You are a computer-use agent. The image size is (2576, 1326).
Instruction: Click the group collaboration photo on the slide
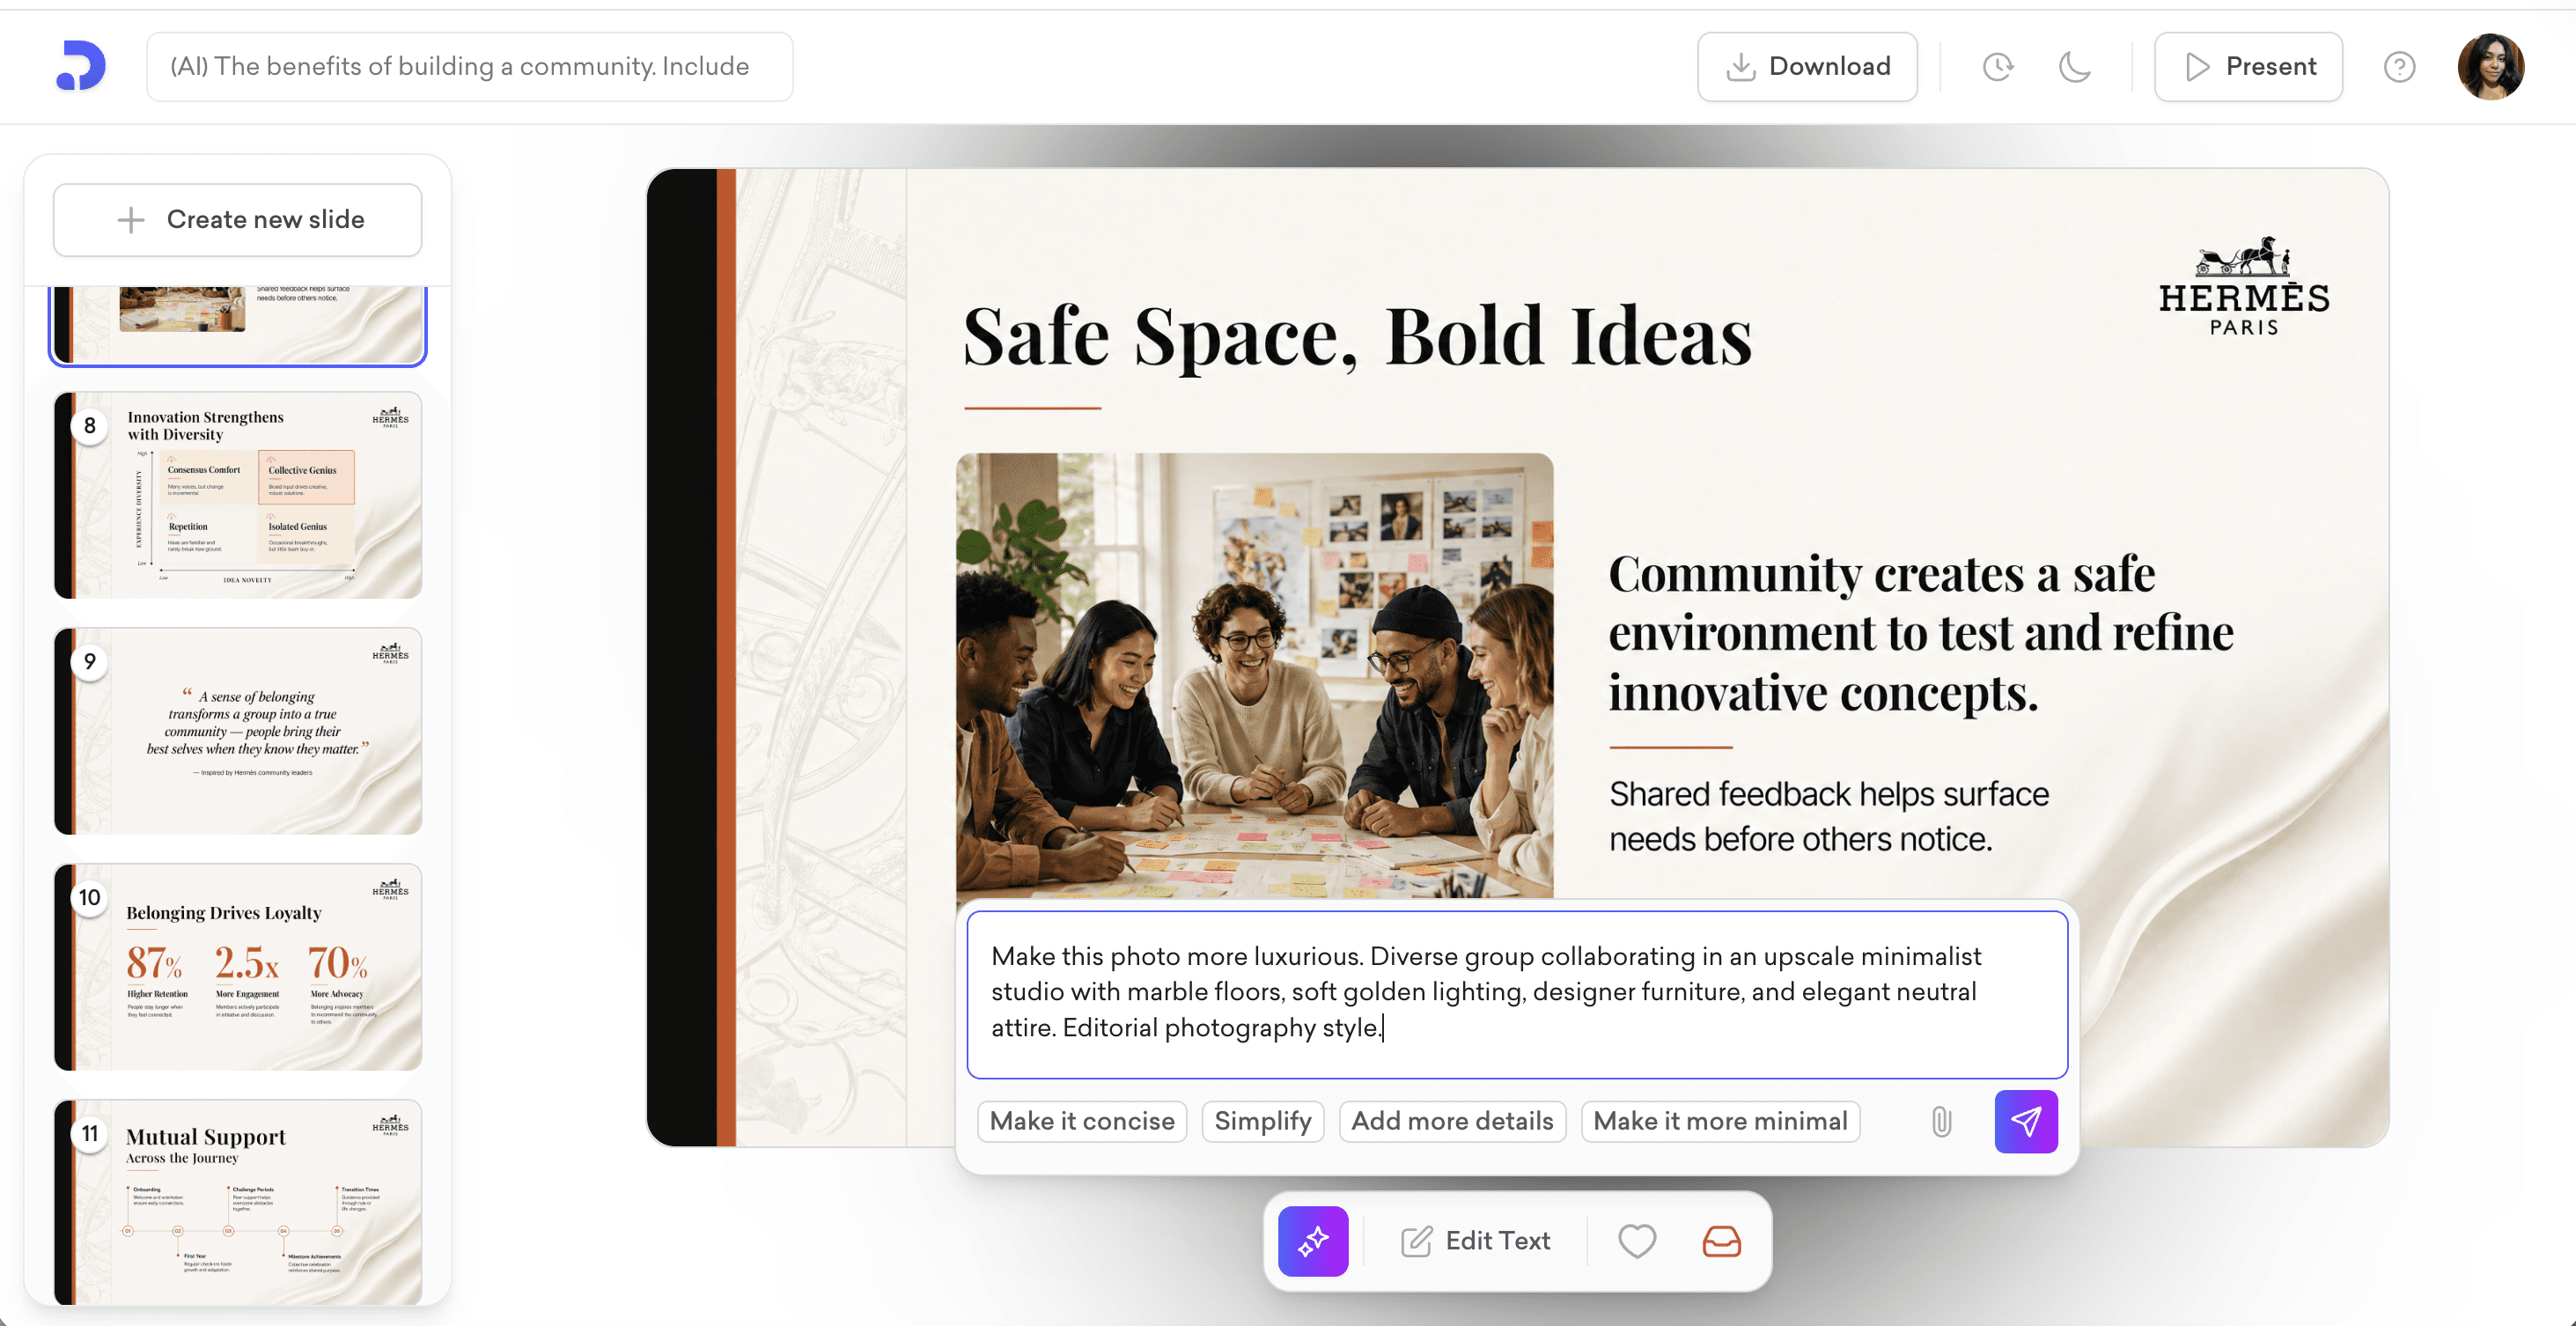pyautogui.click(x=1254, y=675)
